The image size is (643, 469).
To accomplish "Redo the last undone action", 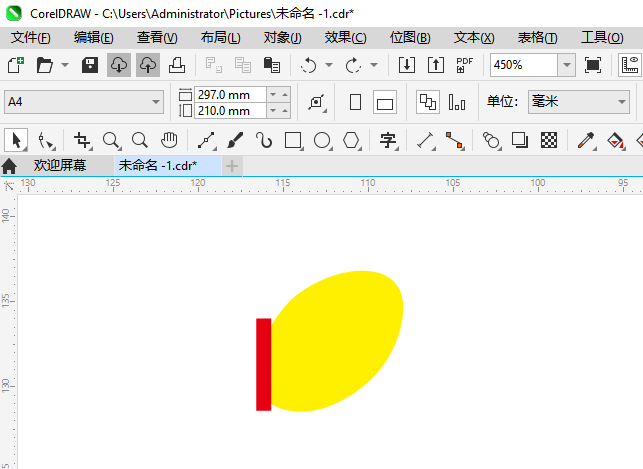I will pyautogui.click(x=353, y=65).
